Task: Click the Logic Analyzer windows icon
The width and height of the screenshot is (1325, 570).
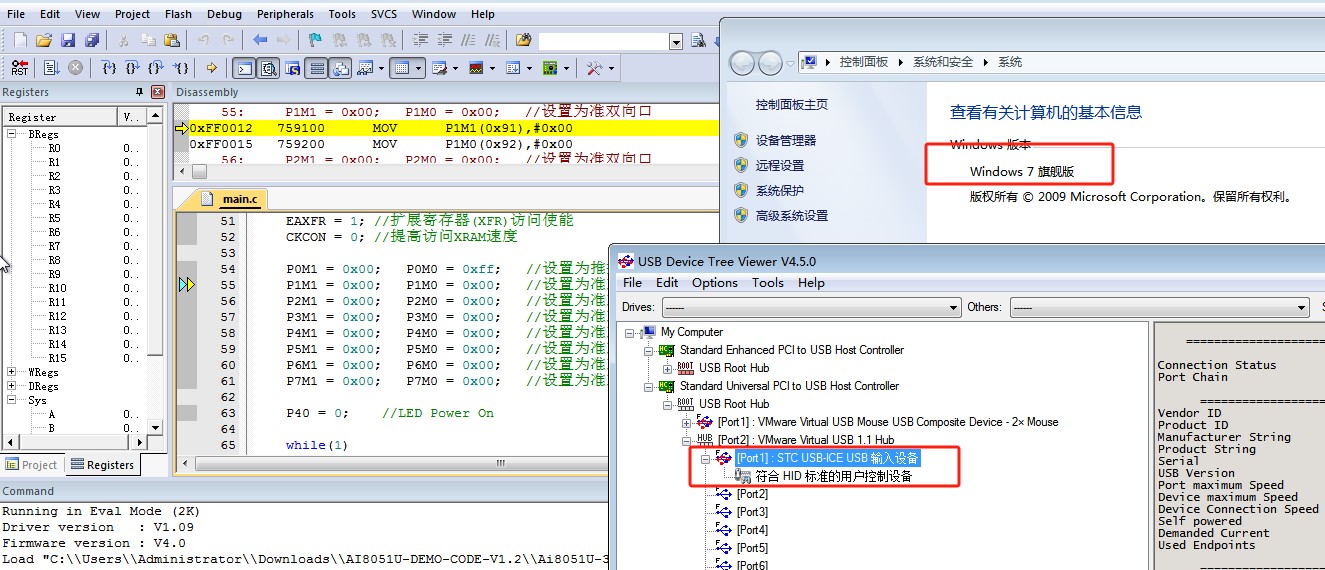Action: [x=475, y=68]
